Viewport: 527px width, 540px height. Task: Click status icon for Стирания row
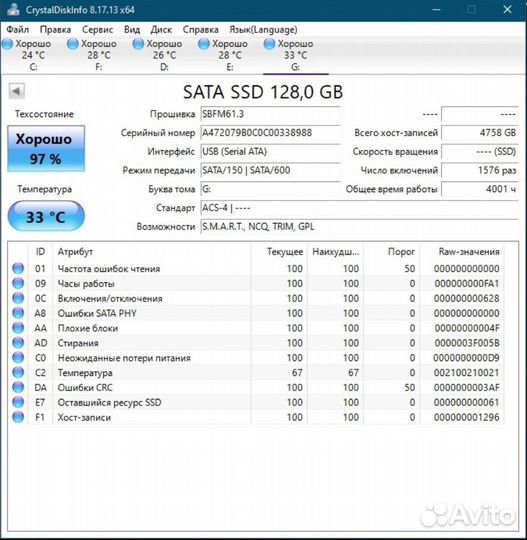click(x=18, y=343)
